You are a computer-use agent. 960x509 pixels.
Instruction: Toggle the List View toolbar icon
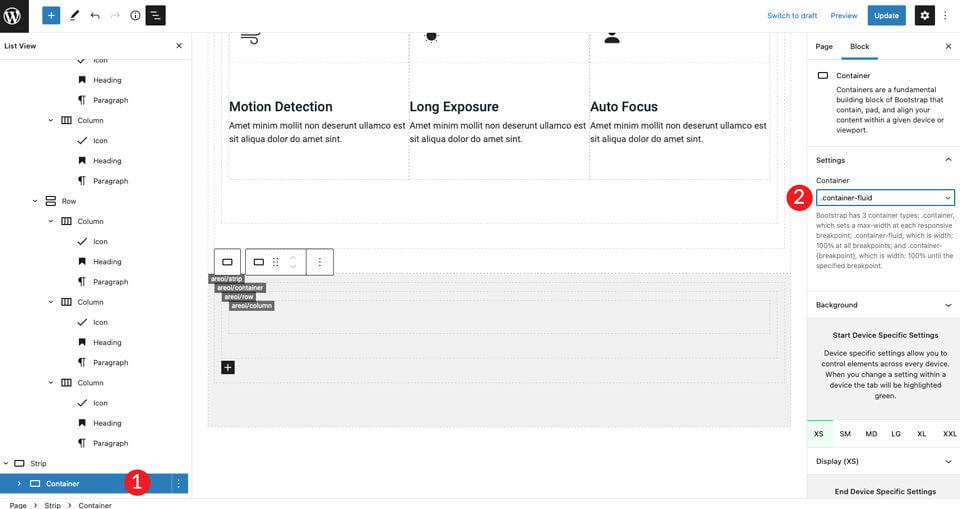[x=156, y=16]
